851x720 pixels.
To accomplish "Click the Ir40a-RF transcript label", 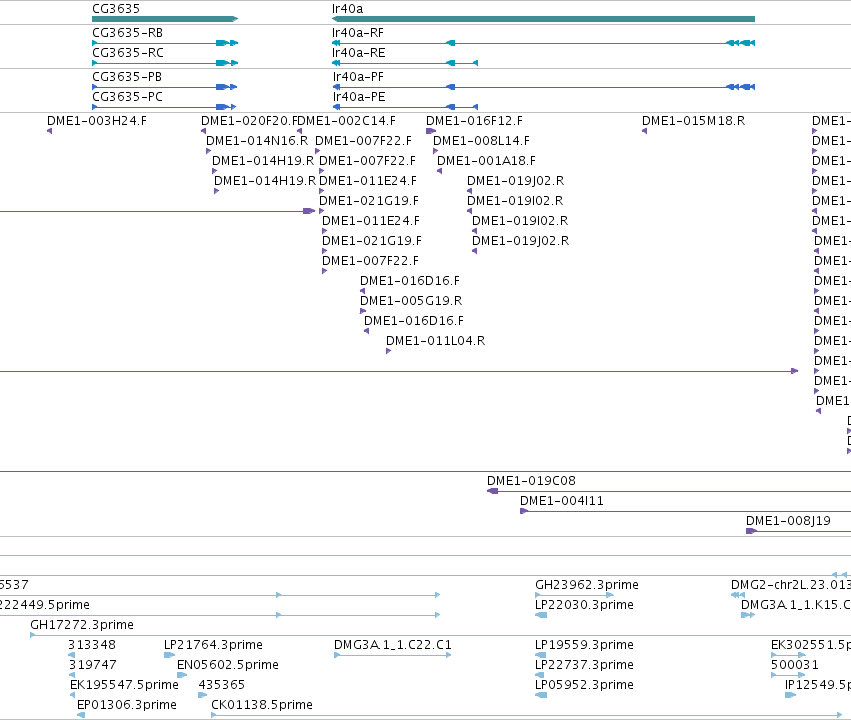I will click(358, 33).
